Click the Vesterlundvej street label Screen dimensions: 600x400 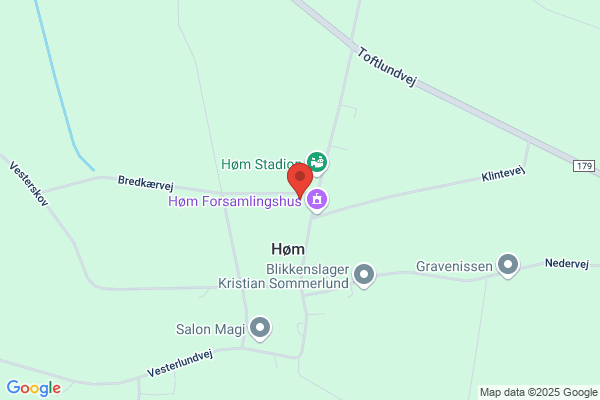tap(180, 363)
